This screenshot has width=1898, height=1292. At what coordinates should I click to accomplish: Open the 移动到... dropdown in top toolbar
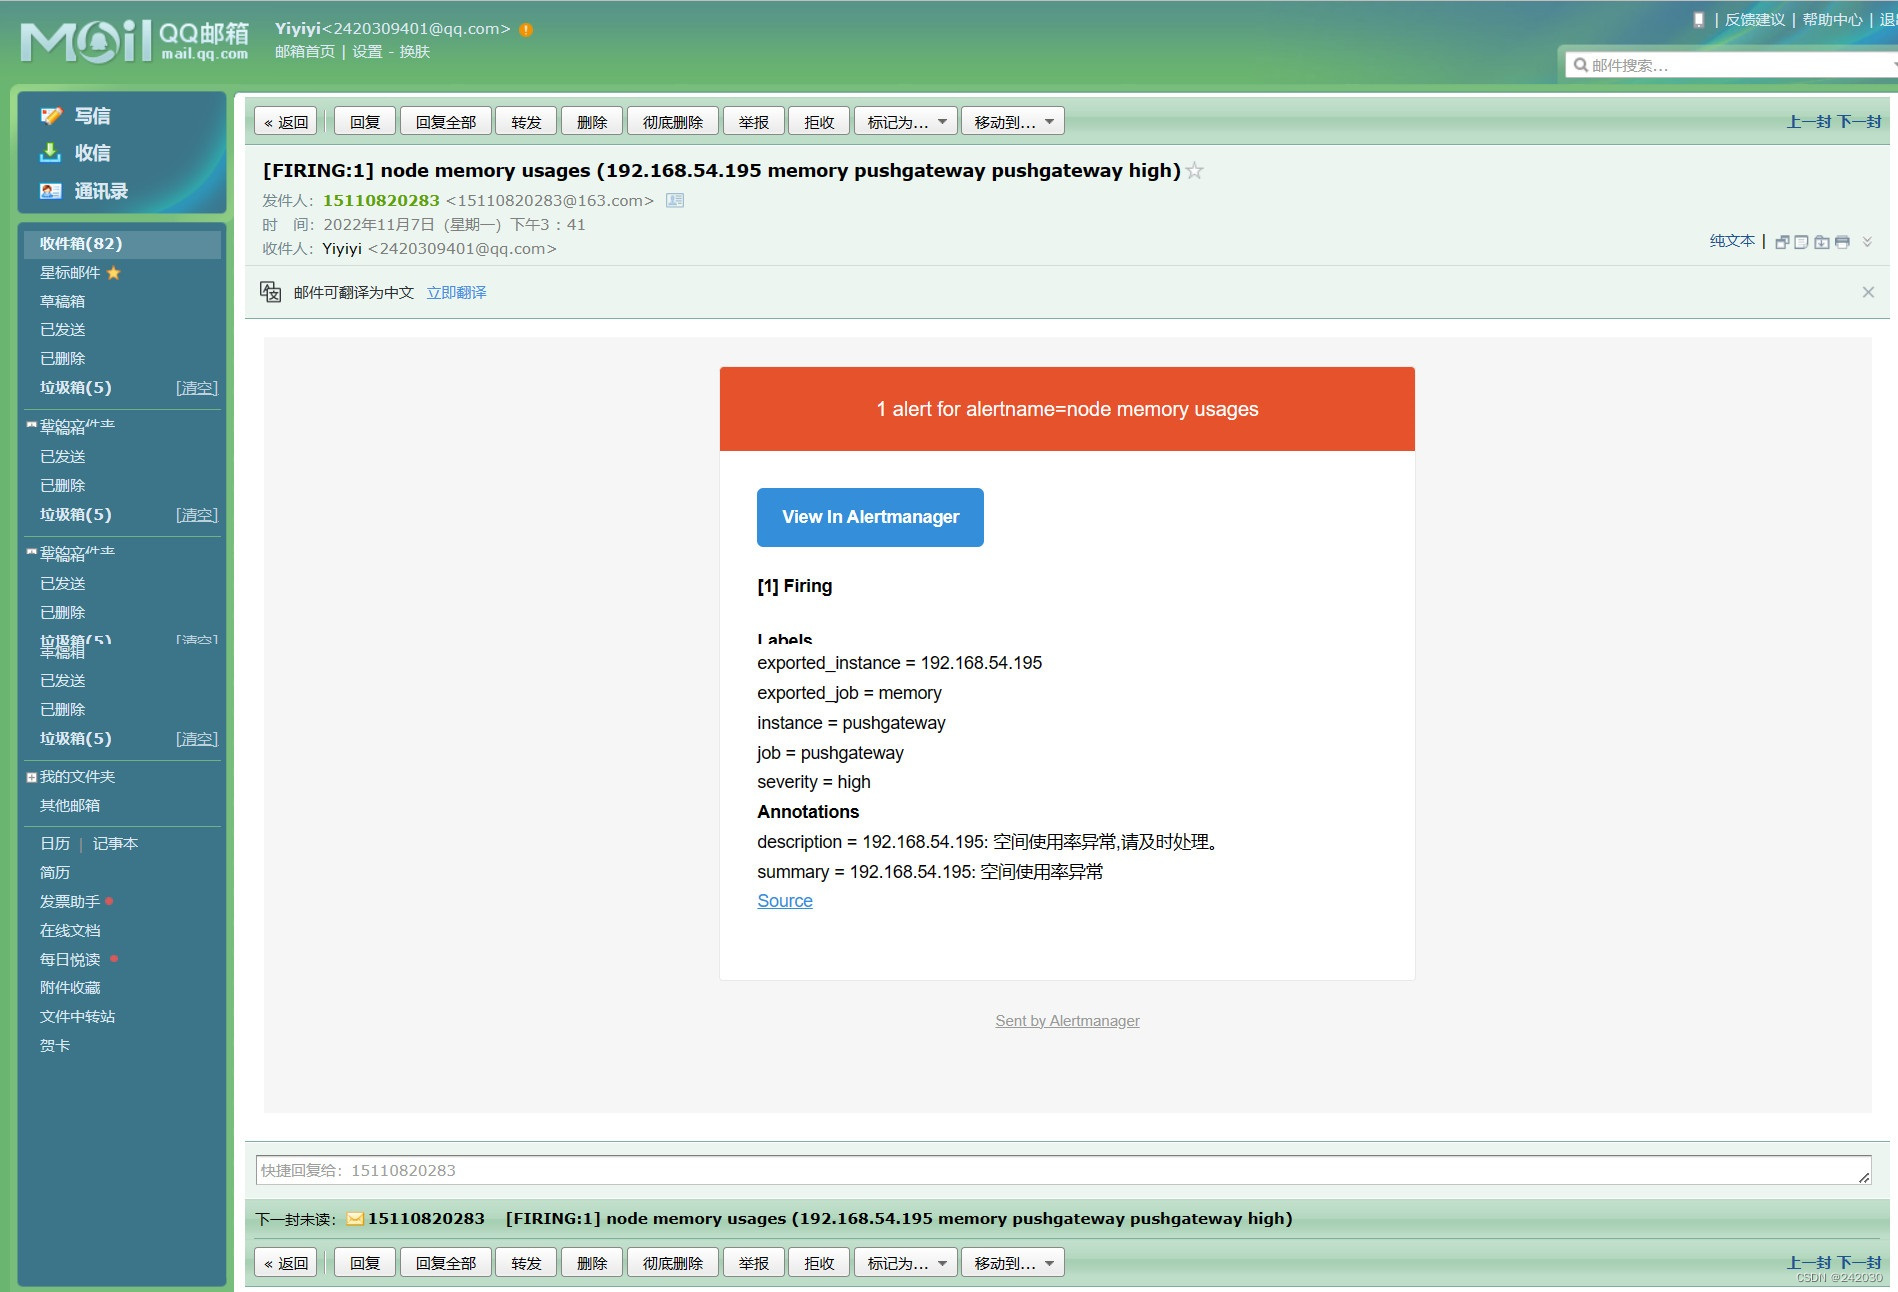point(1013,122)
